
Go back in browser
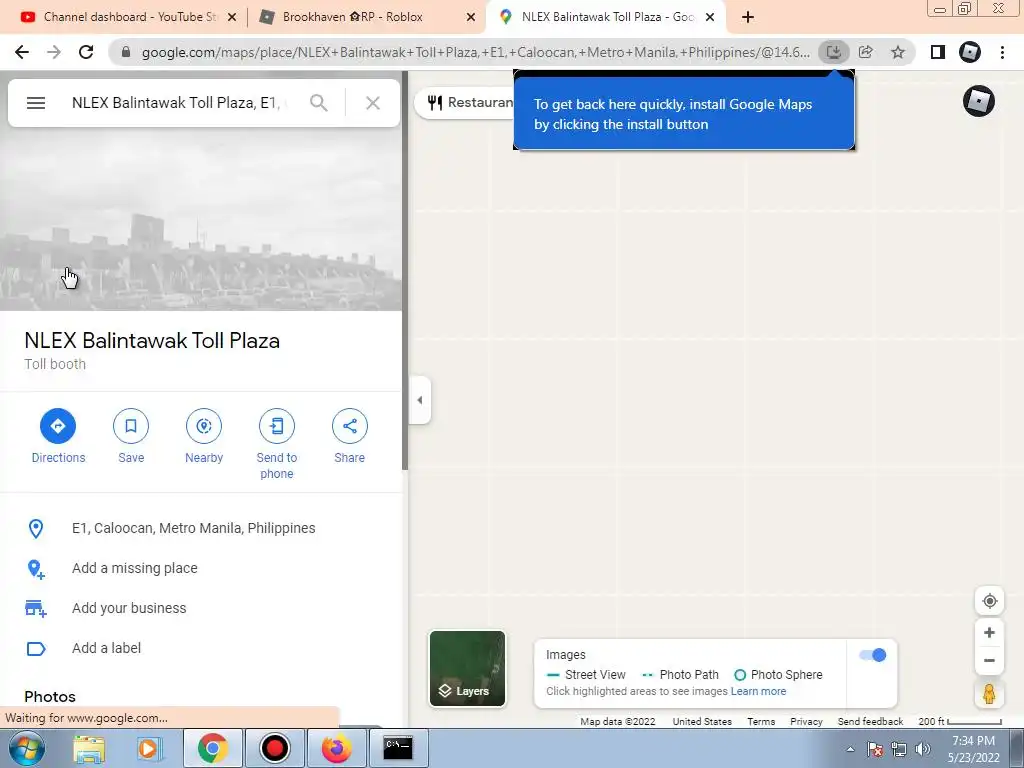22,52
